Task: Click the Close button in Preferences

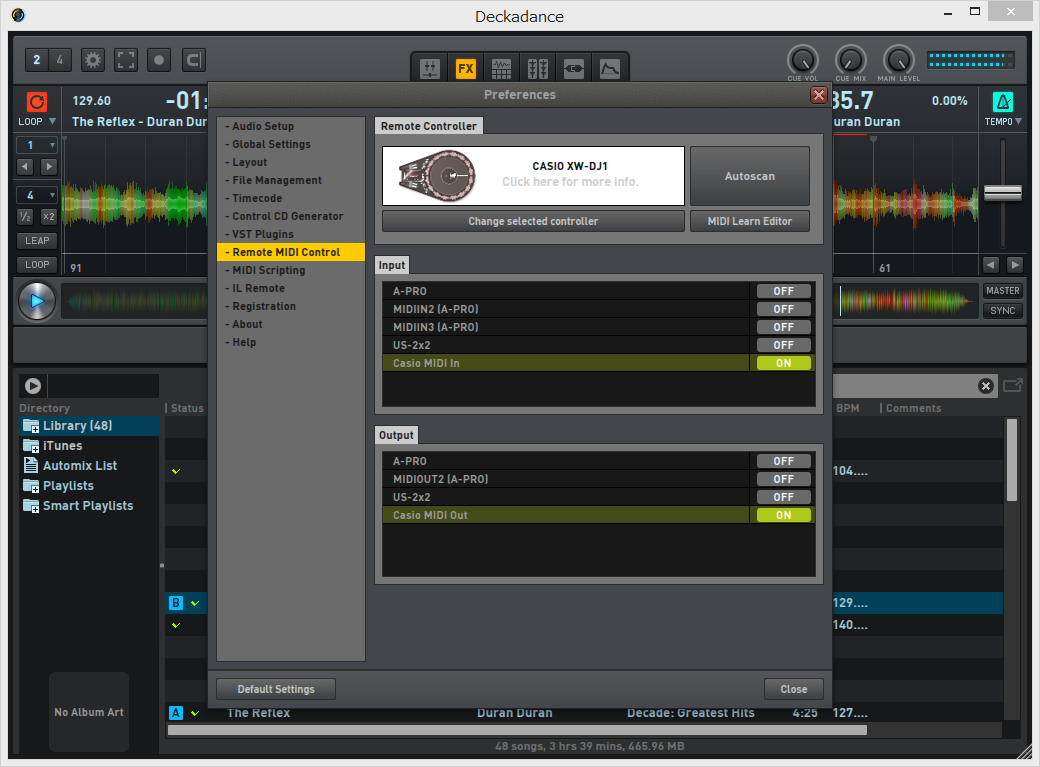Action: tap(793, 689)
